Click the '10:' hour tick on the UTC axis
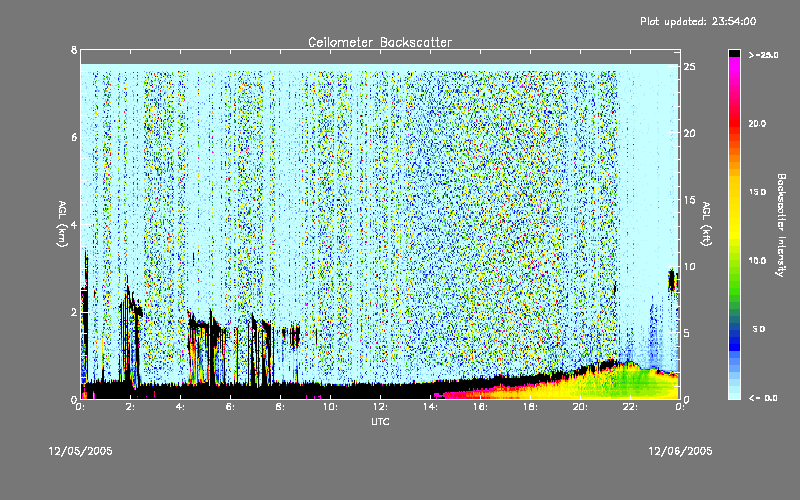 pos(330,407)
